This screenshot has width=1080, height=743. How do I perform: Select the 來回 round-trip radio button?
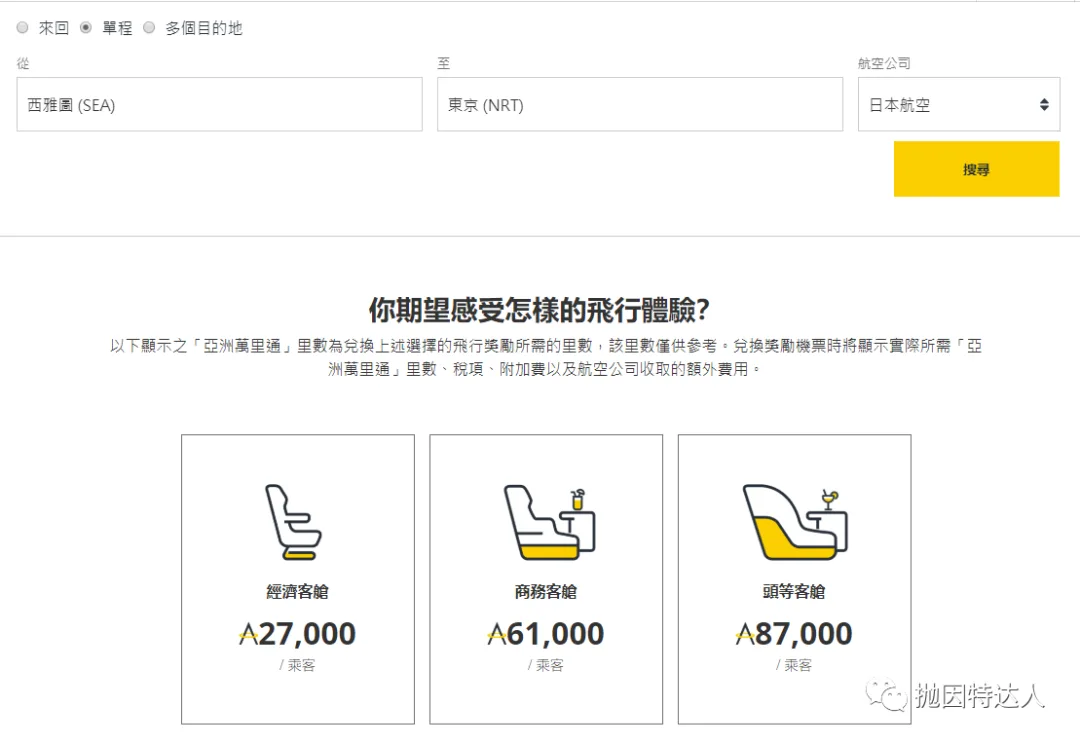22,27
